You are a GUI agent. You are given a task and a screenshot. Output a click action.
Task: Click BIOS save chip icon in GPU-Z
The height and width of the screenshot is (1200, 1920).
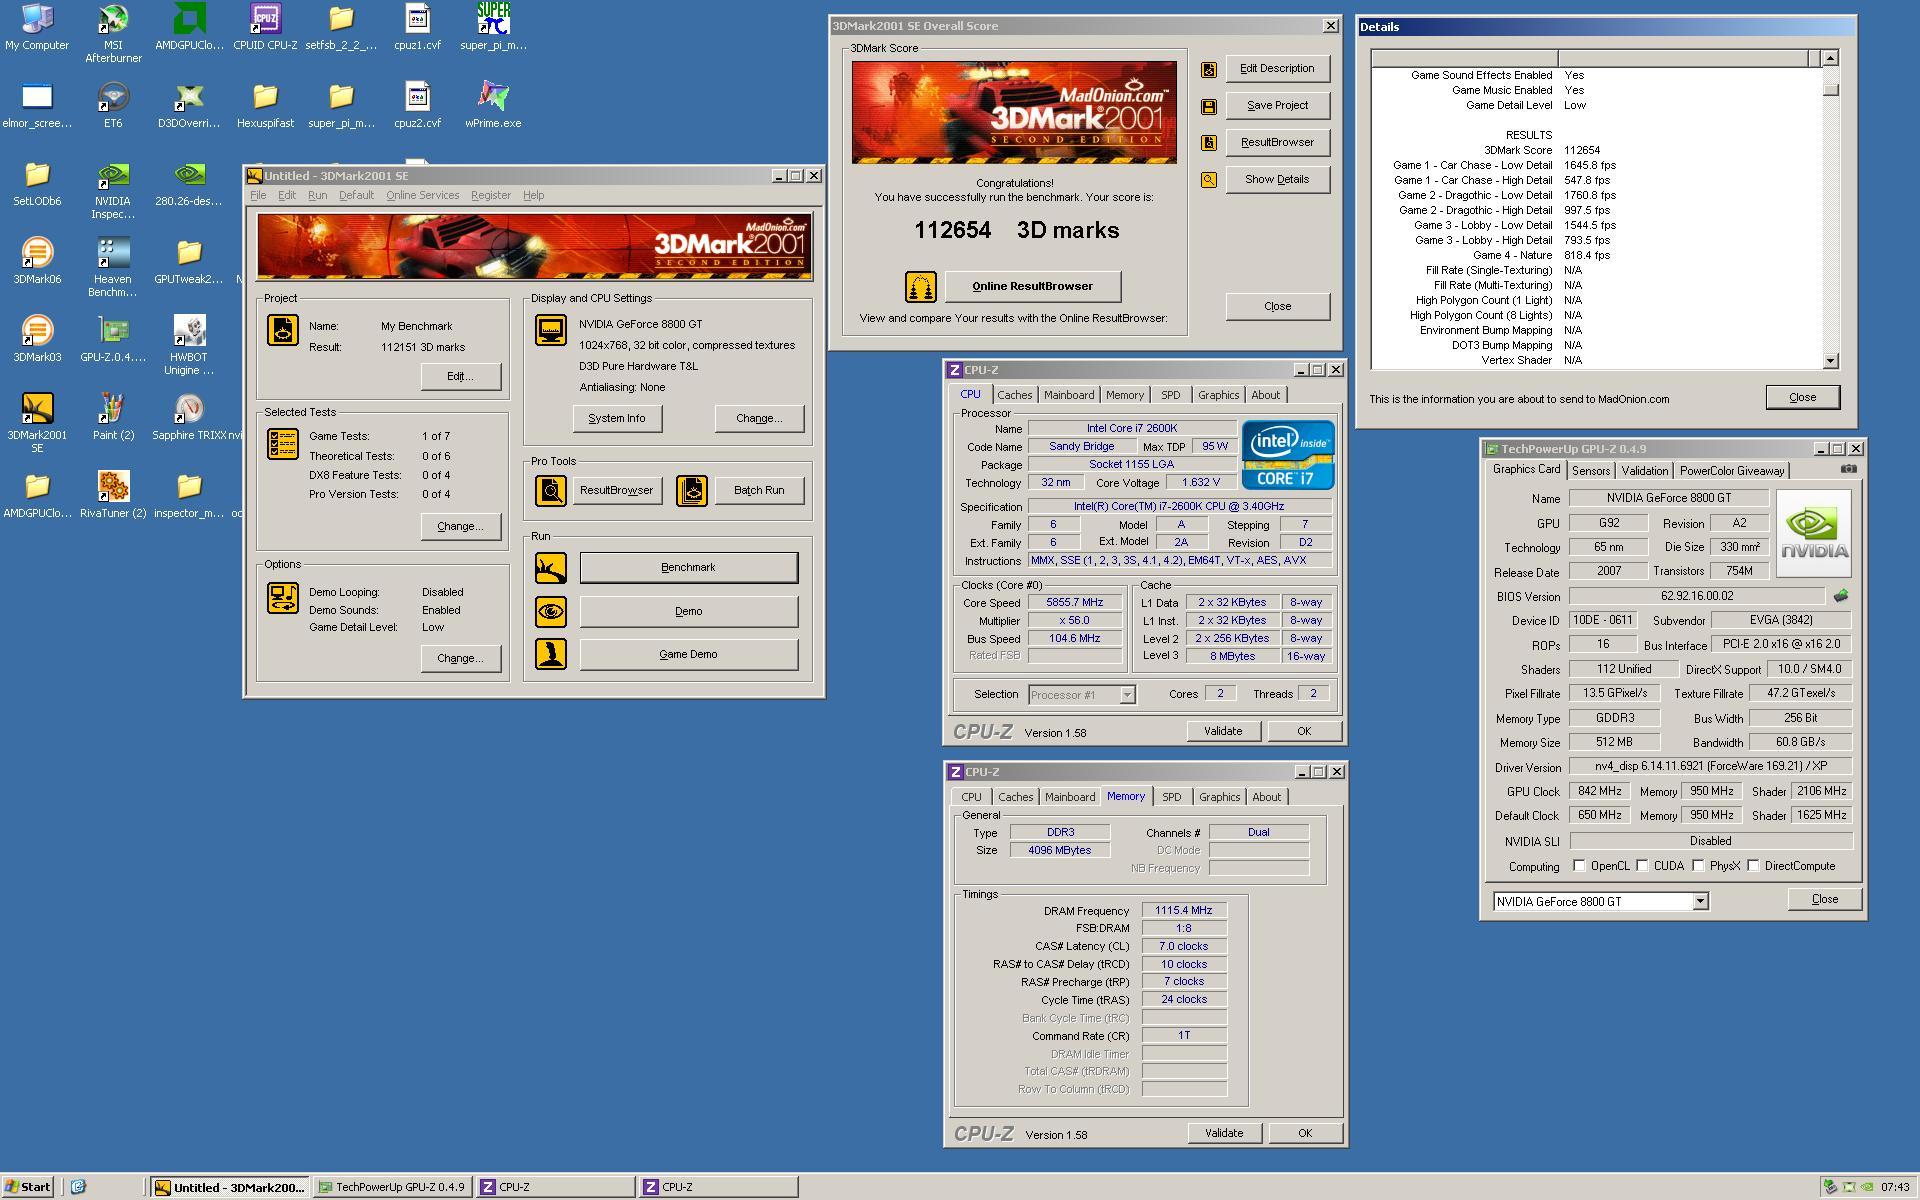tap(1840, 596)
